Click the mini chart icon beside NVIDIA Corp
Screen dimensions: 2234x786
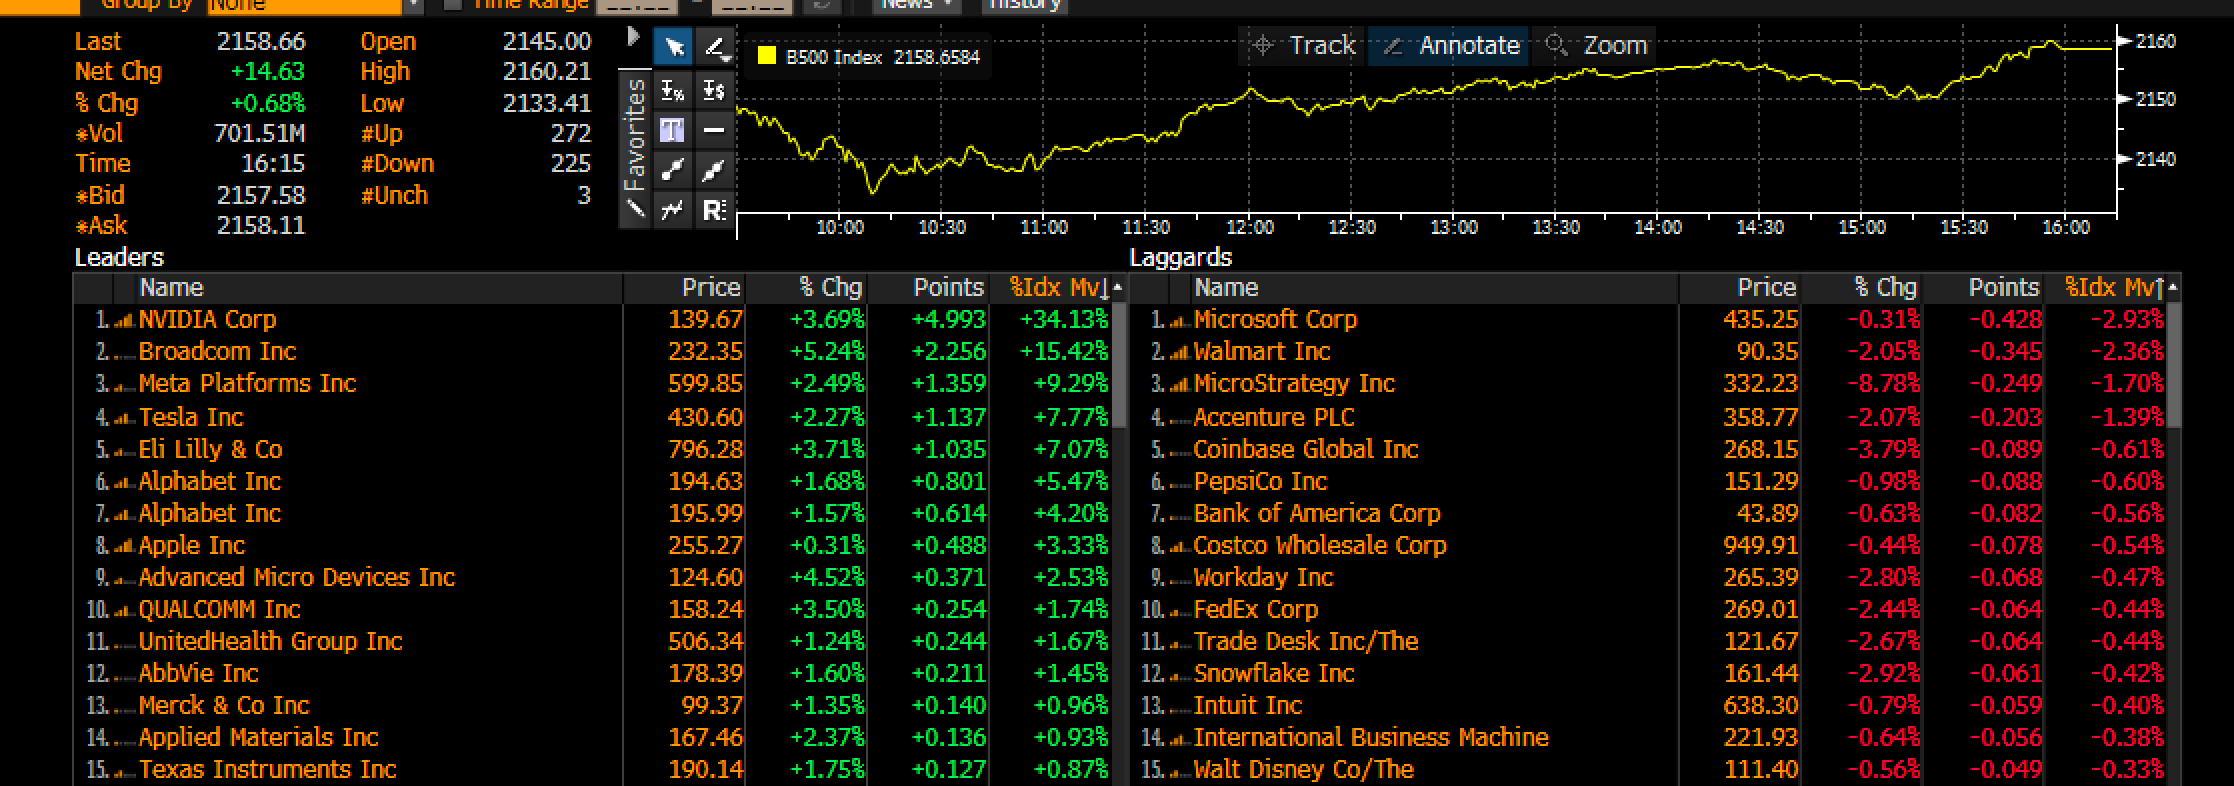(x=124, y=321)
